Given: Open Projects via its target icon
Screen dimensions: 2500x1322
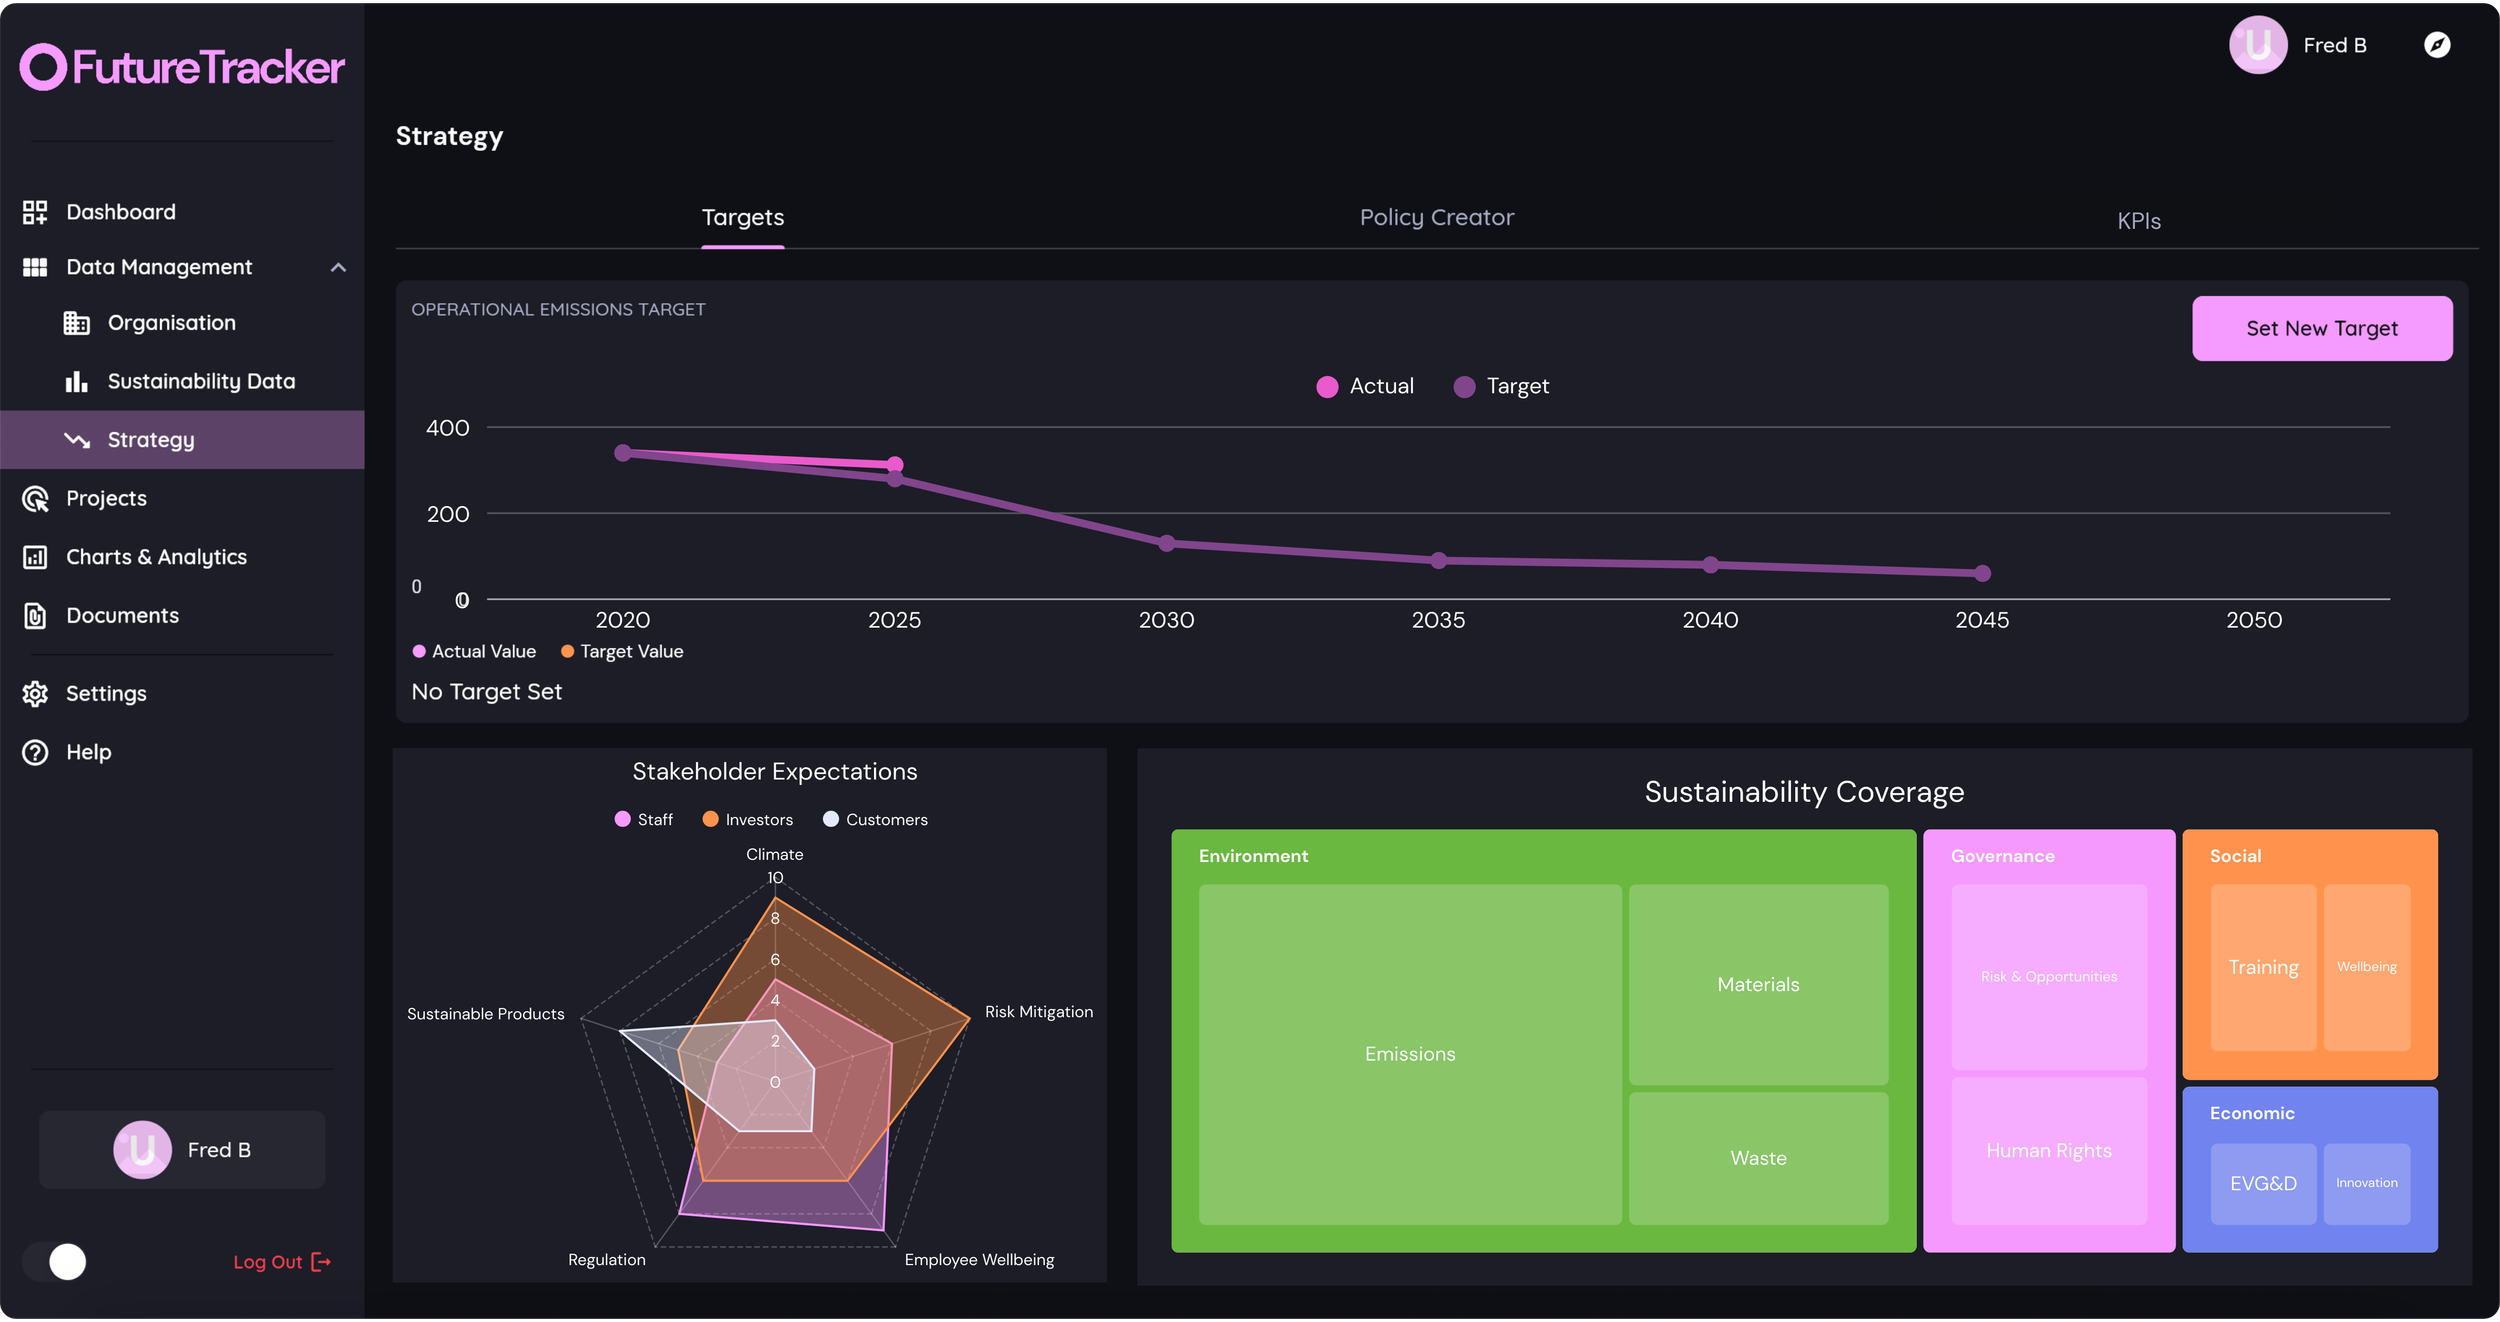Looking at the screenshot, I should click(x=35, y=498).
